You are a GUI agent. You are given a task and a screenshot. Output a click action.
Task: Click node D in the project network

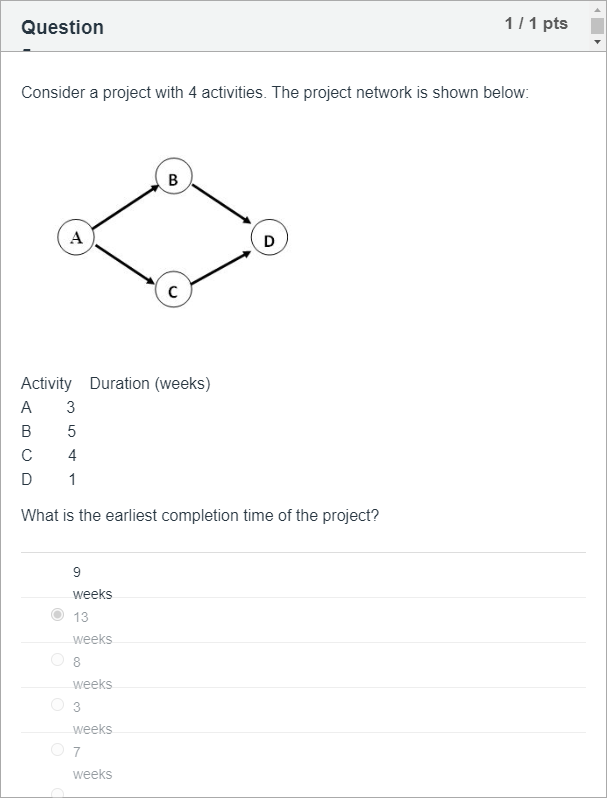[x=269, y=237]
